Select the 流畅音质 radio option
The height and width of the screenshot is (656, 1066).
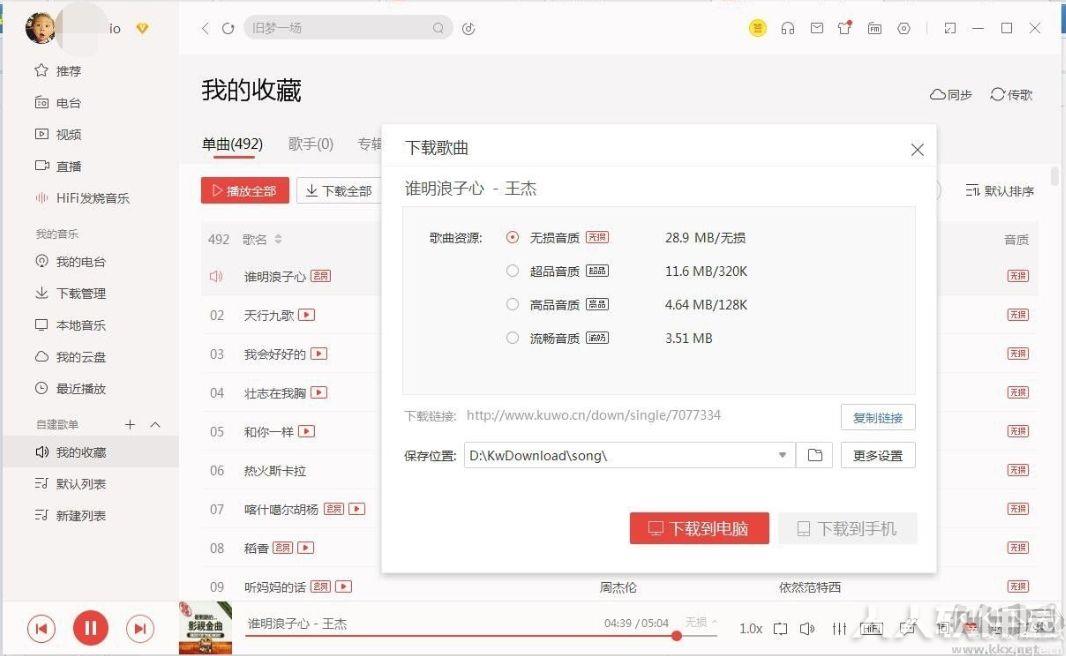click(x=513, y=337)
